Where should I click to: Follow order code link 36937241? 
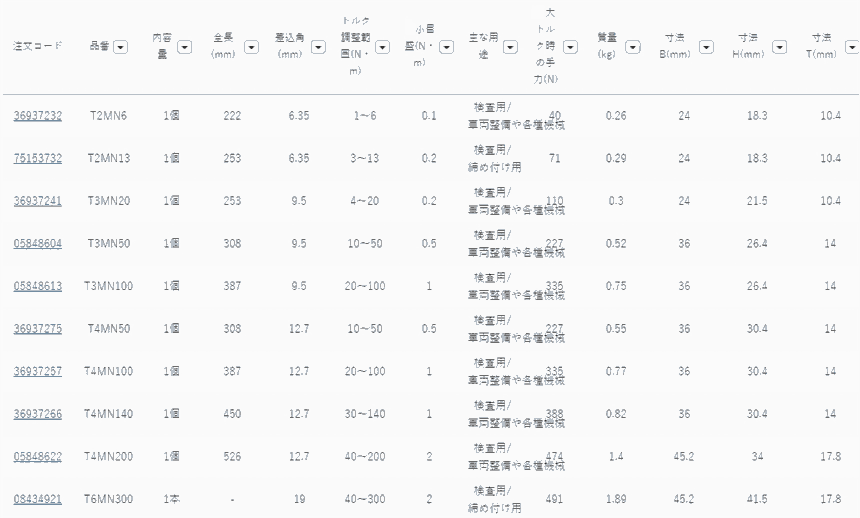pos(38,201)
